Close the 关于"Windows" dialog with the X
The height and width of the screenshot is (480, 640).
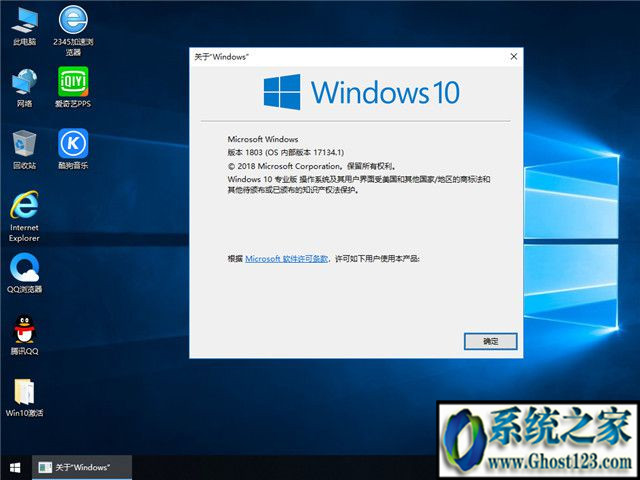(514, 57)
